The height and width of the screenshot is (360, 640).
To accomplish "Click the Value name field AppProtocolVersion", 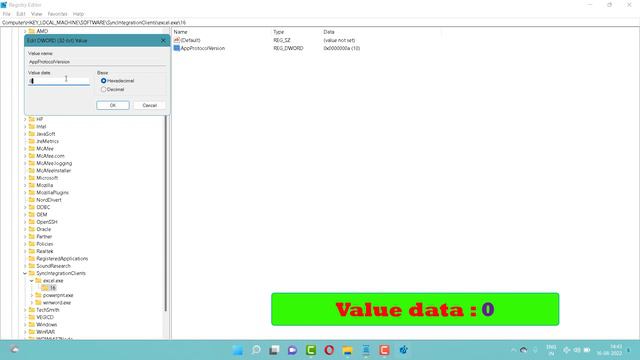I will coord(97,62).
